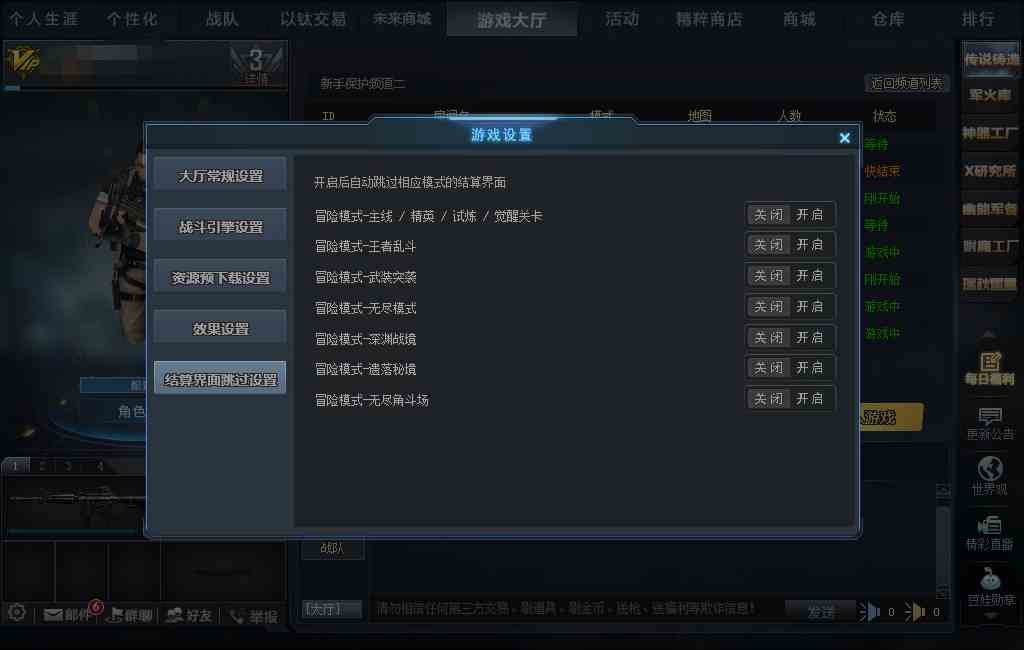This screenshot has height=650, width=1024.
Task: Switch to 效果设置 tab
Action: pos(220,327)
